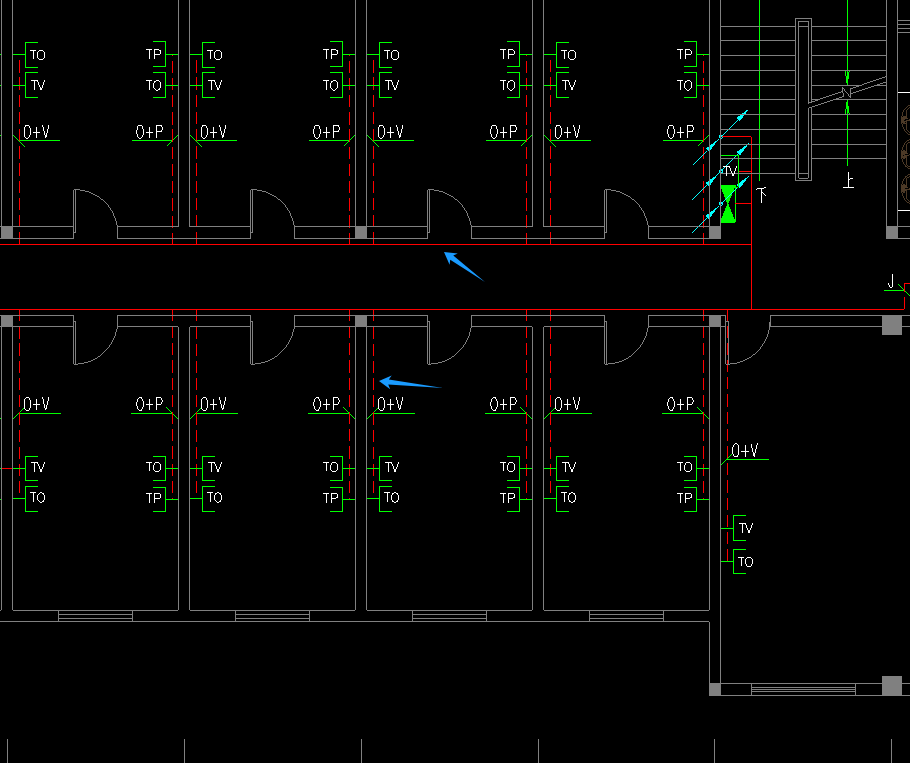Select the green valve symbol beside the staircase
This screenshot has width=910, height=763.
pyautogui.click(x=728, y=204)
